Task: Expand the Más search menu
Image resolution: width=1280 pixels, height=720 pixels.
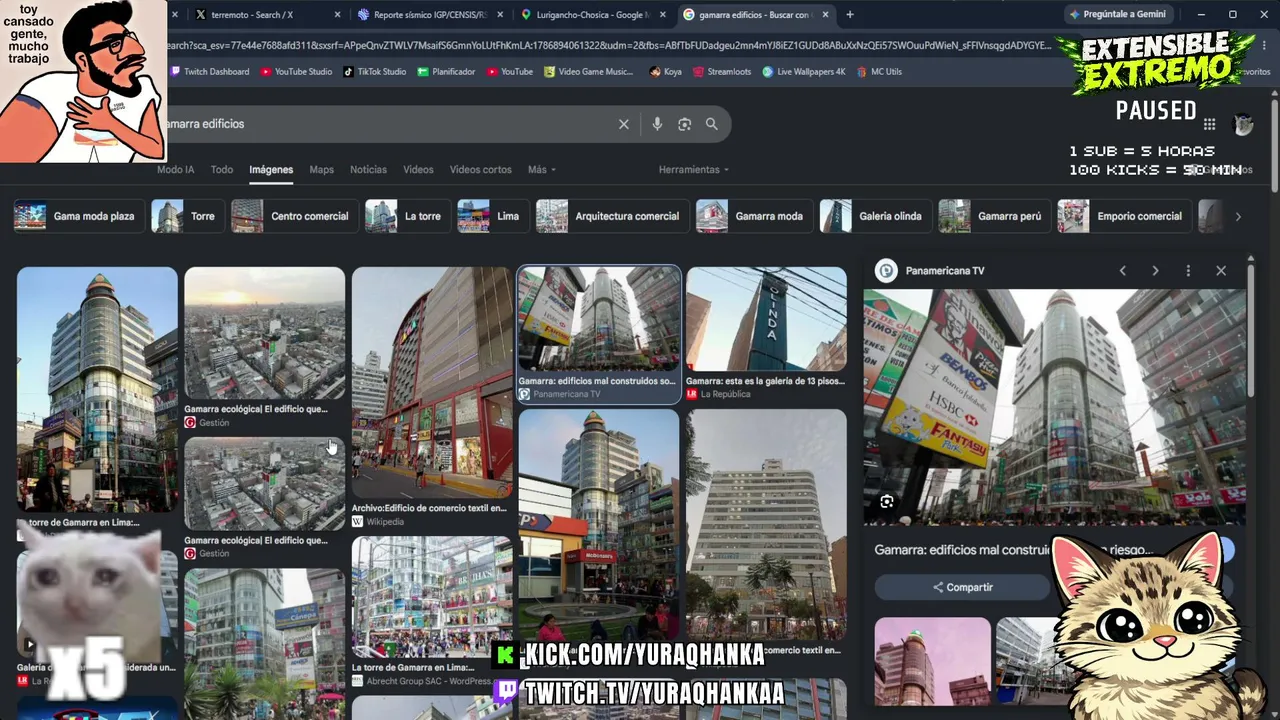Action: 542,170
